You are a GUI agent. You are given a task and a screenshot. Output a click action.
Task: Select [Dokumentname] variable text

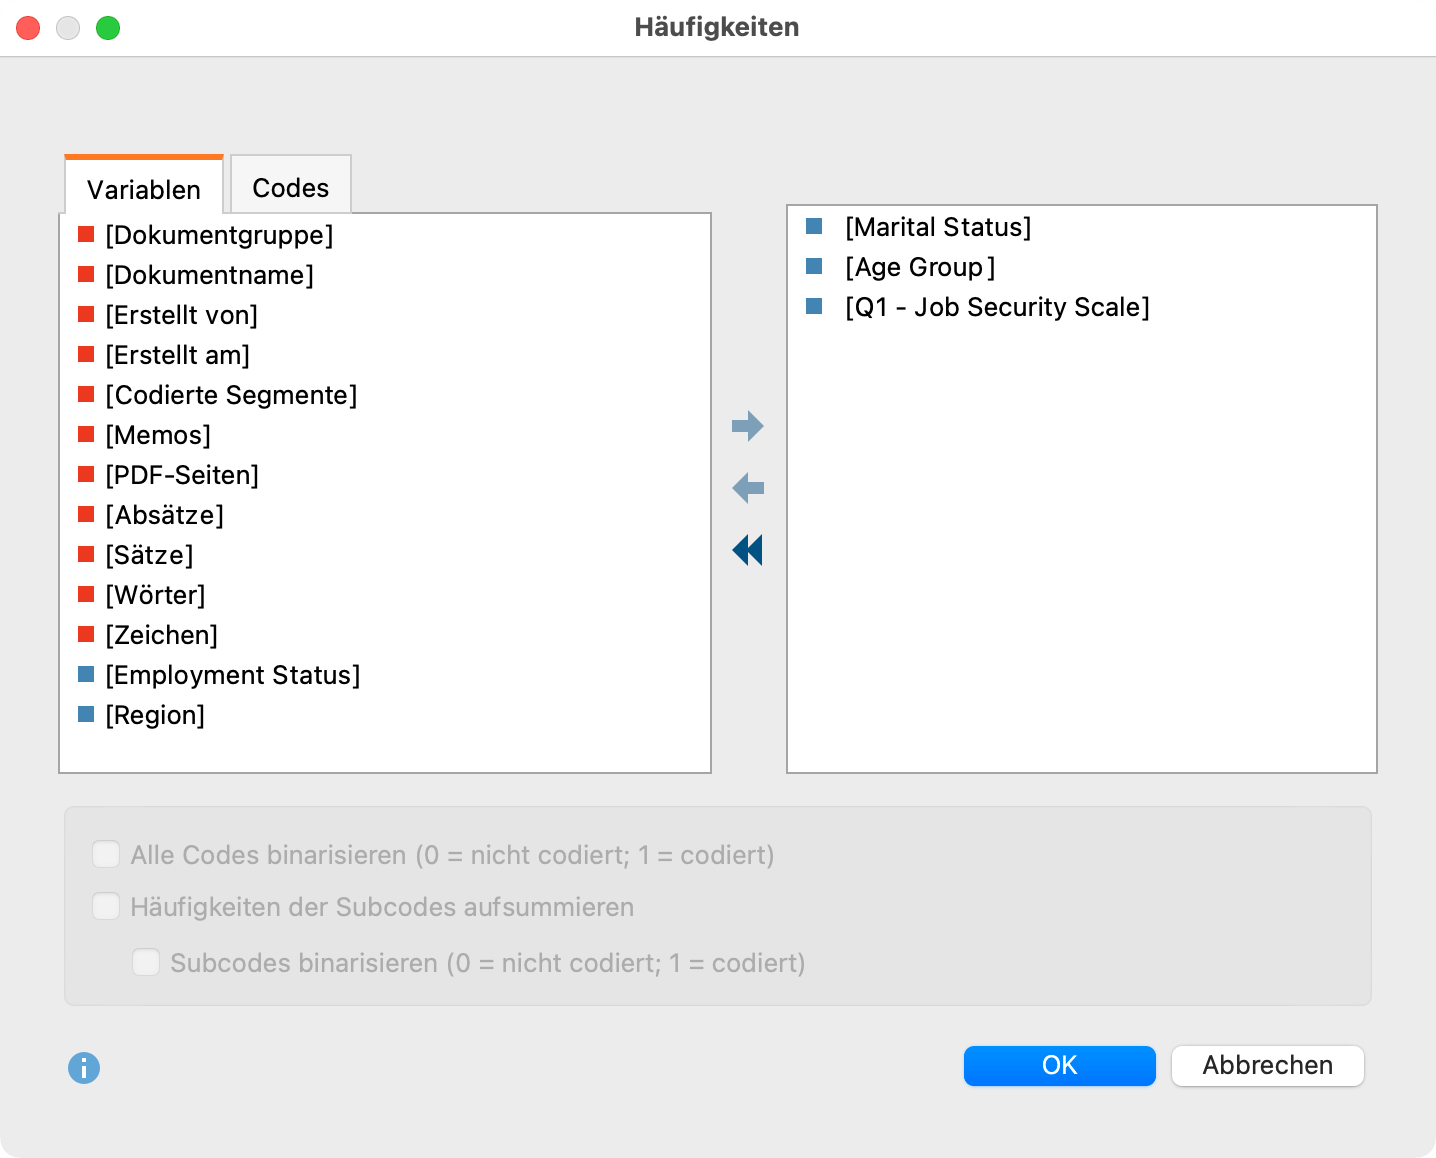pyautogui.click(x=210, y=275)
